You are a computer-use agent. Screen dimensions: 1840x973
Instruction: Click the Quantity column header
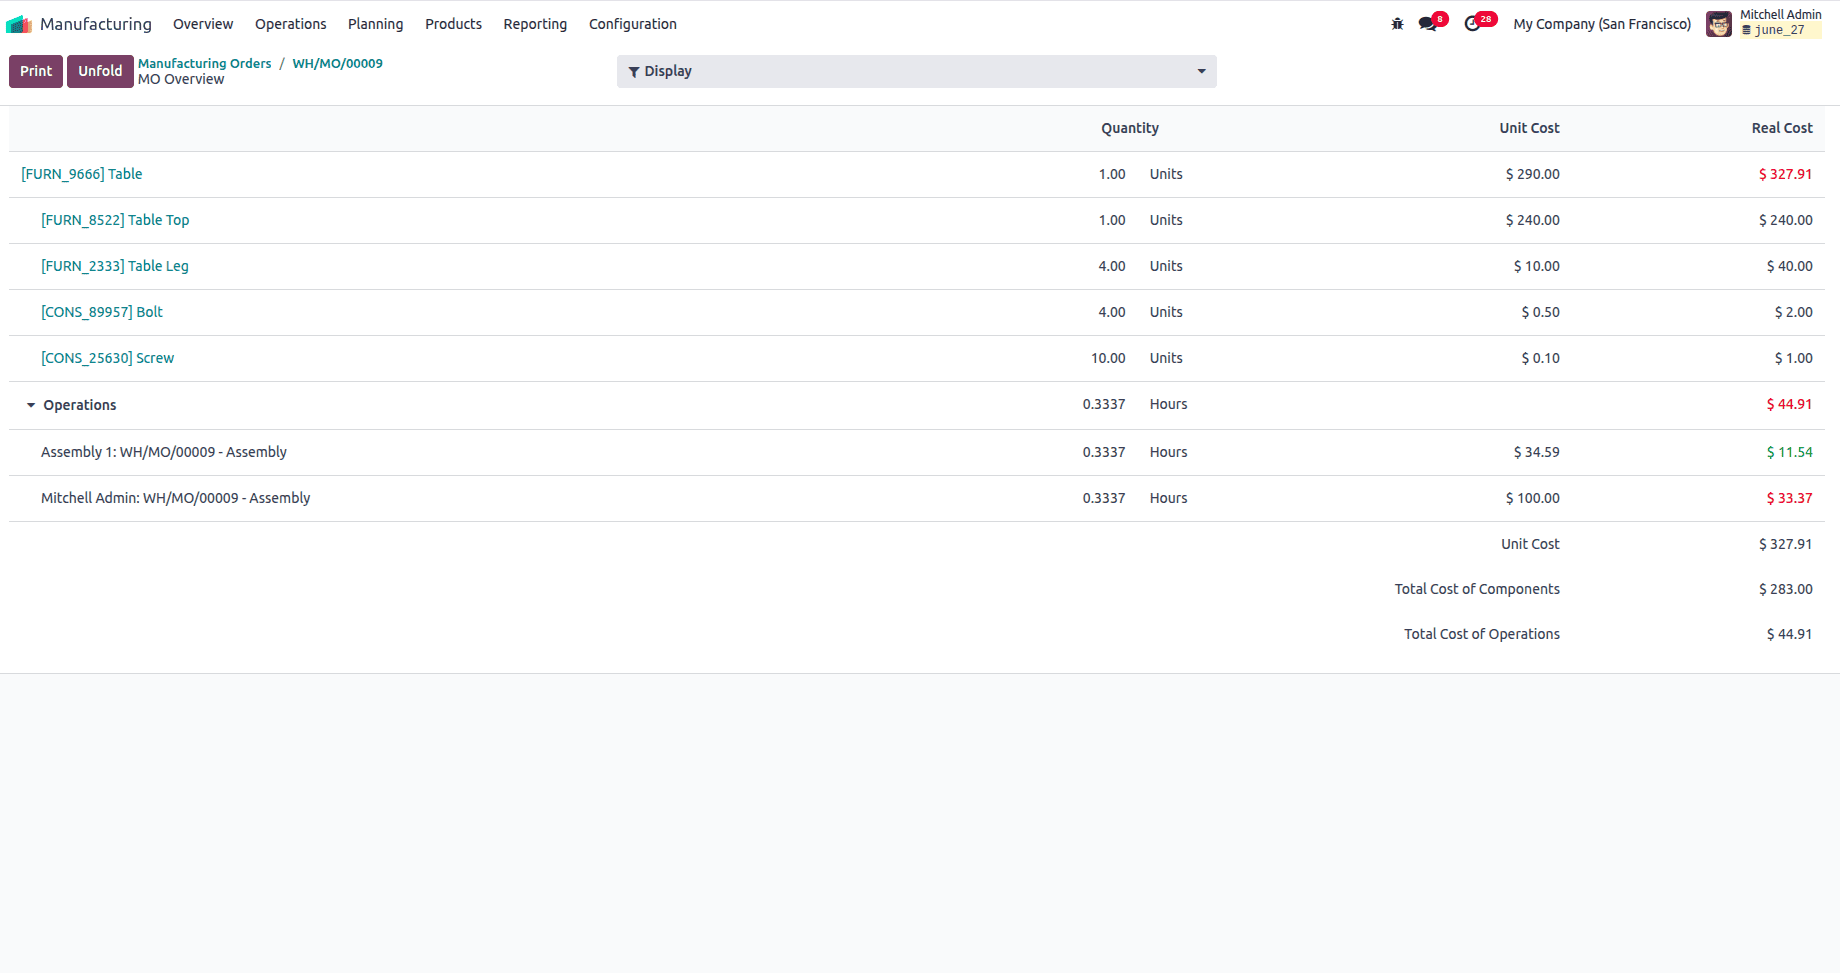(x=1130, y=128)
